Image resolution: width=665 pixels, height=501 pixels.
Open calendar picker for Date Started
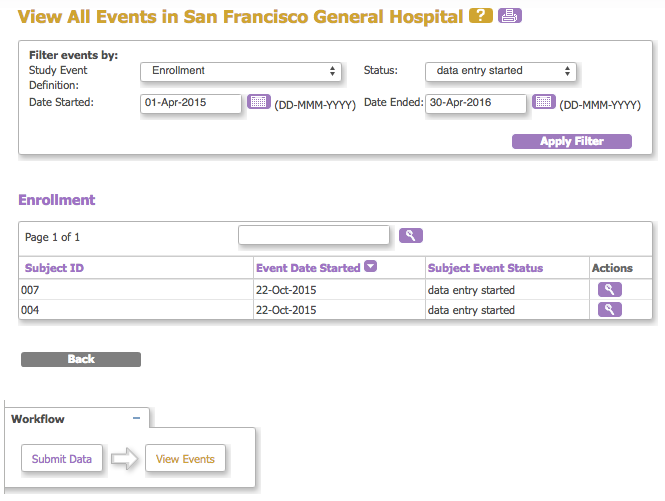pos(259,102)
